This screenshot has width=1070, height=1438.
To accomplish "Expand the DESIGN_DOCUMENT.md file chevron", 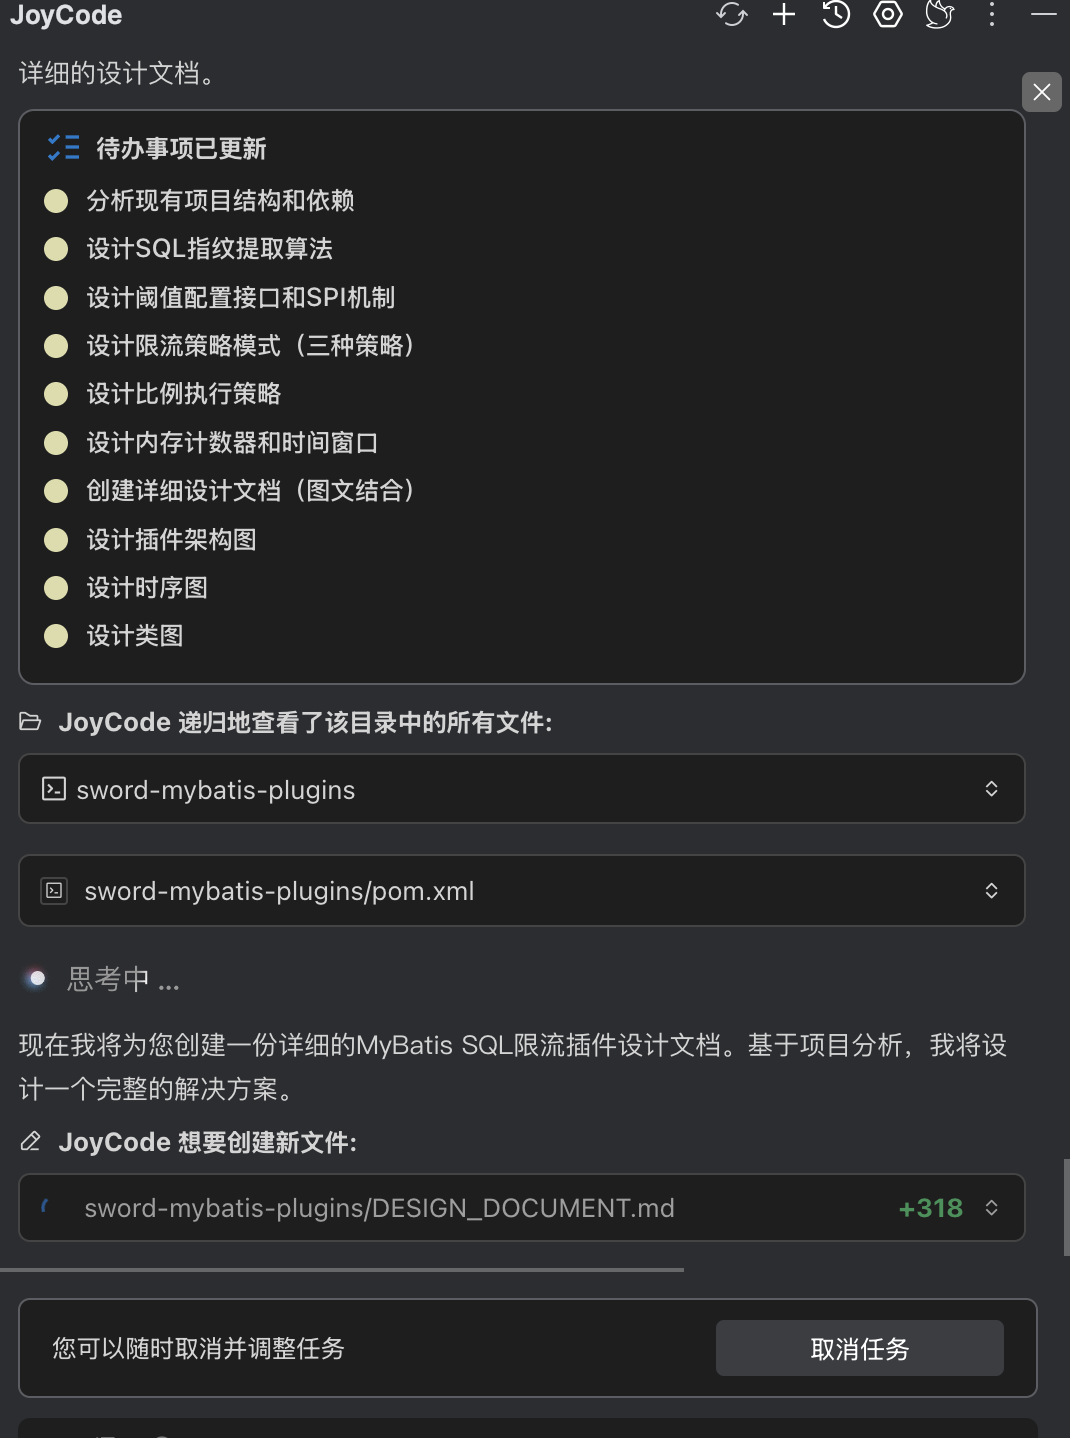I will (x=991, y=1208).
